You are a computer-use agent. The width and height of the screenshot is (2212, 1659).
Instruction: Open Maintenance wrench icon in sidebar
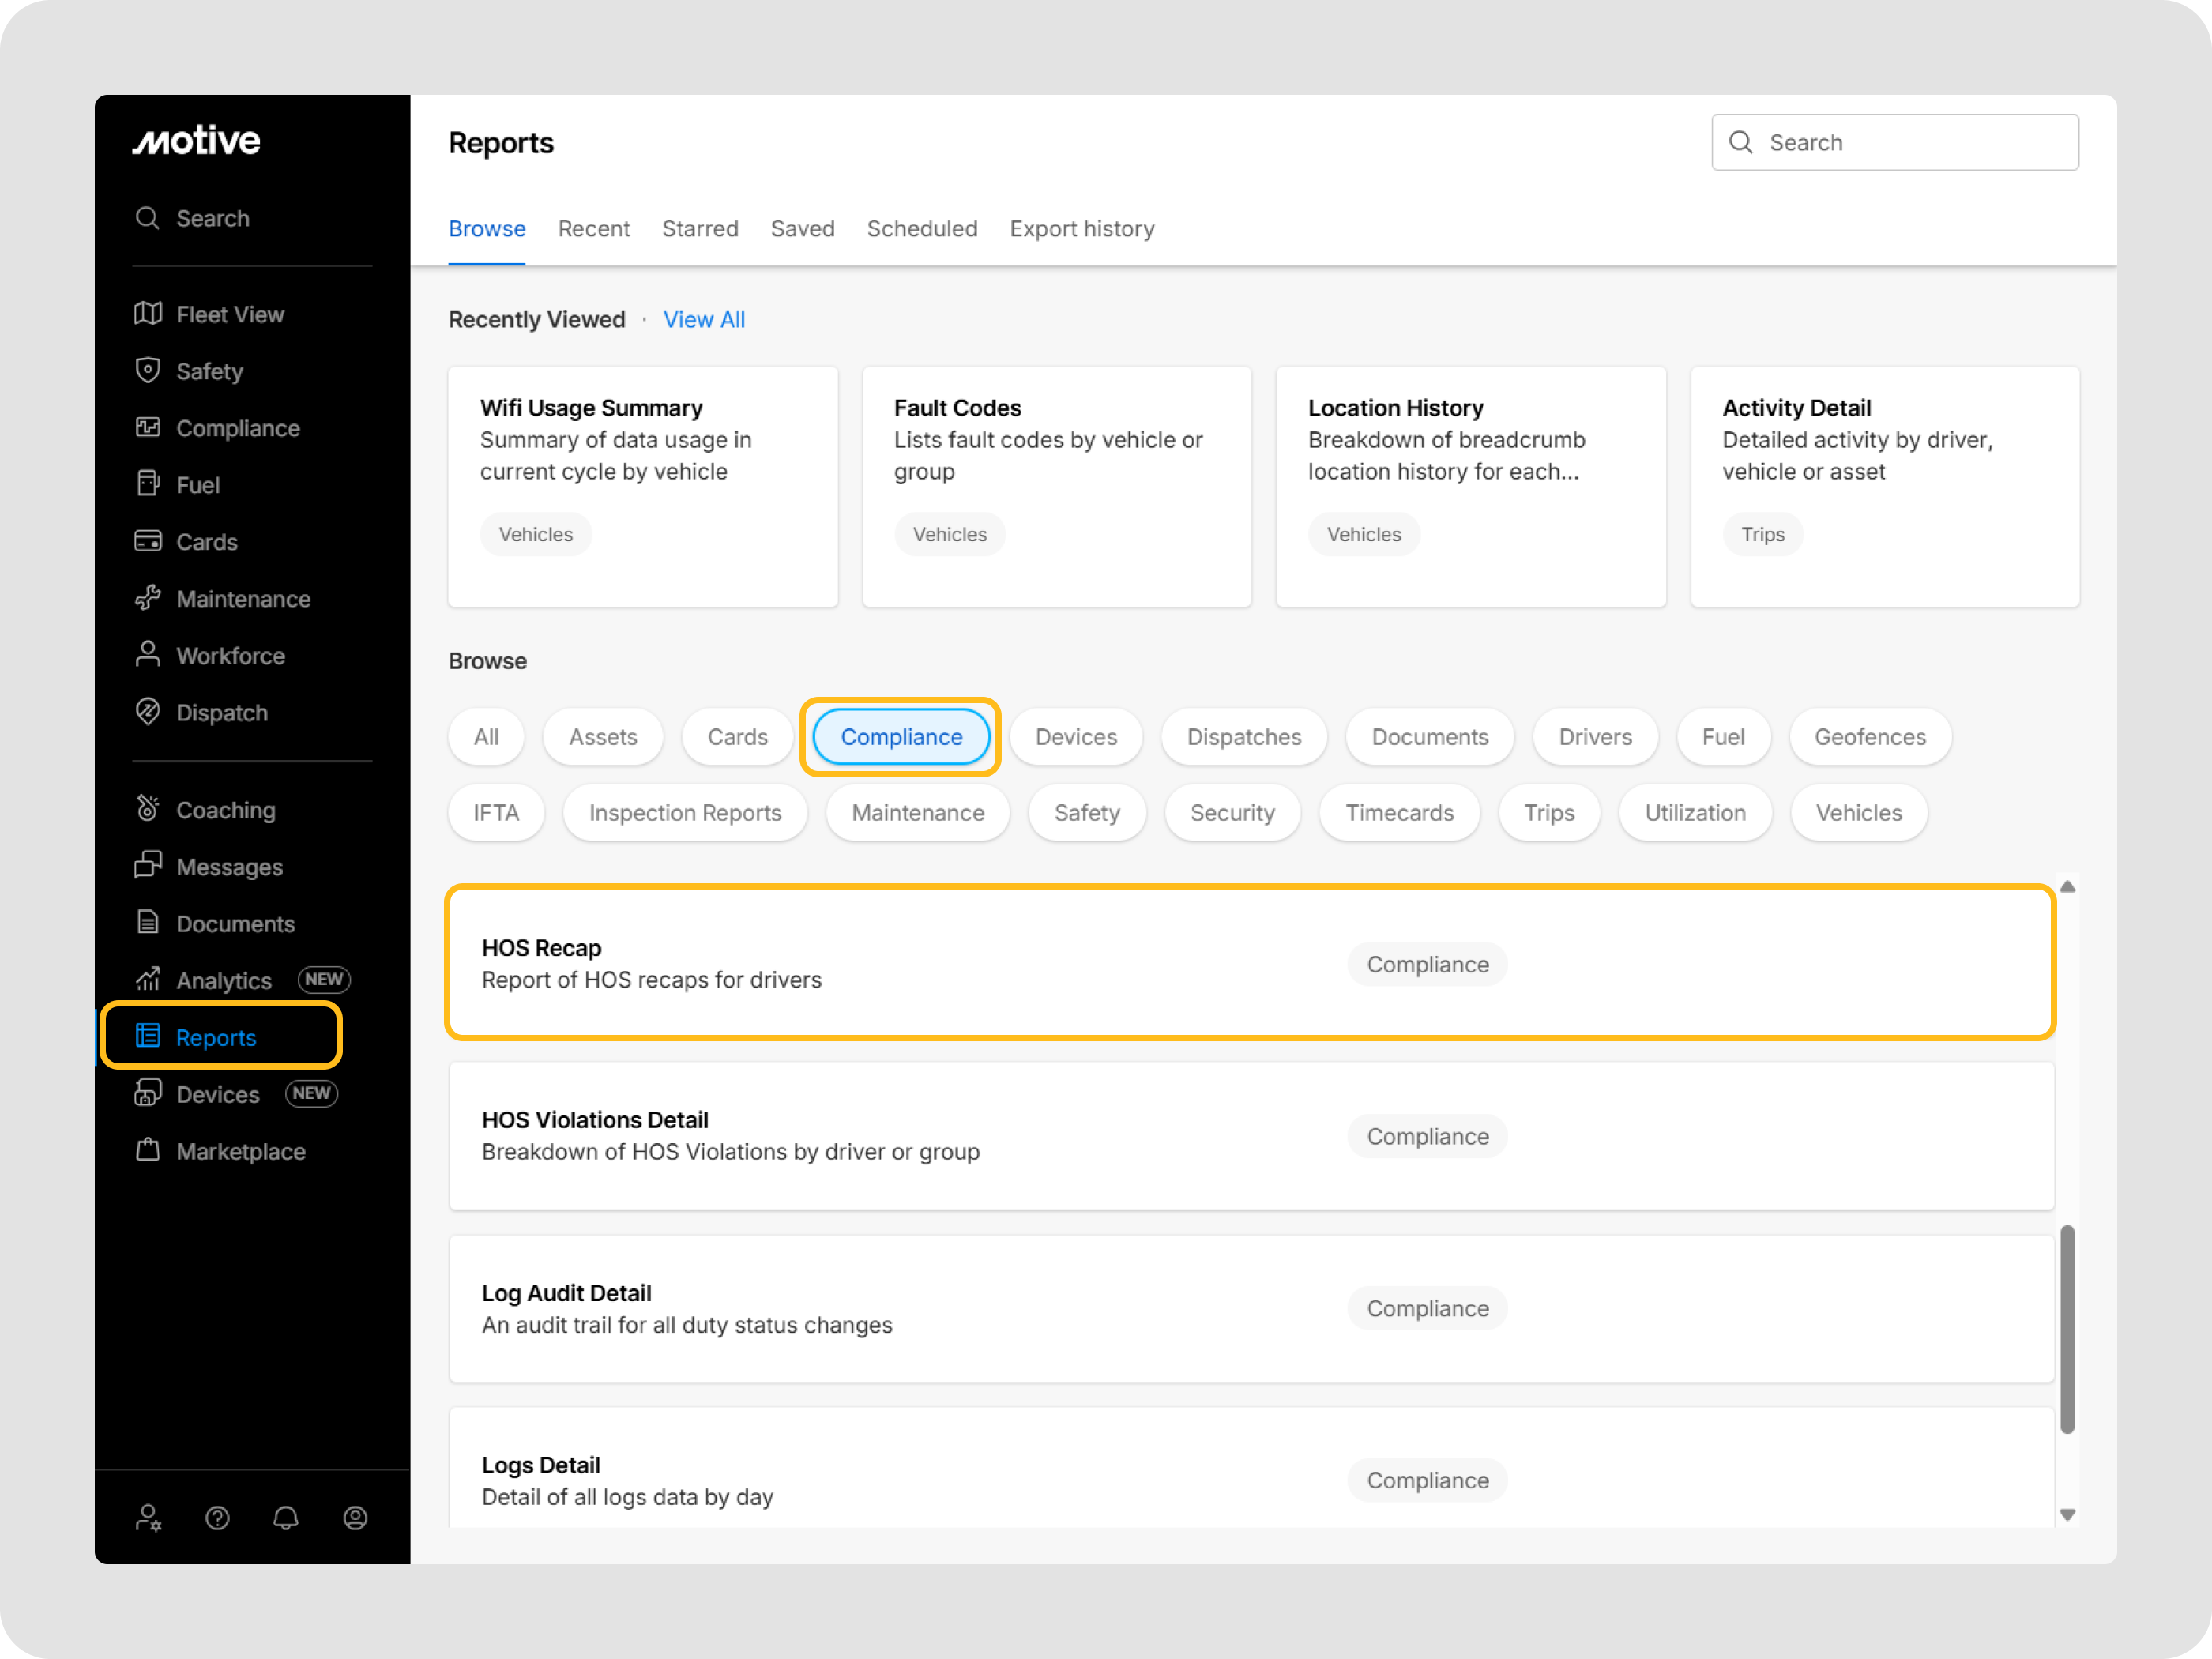point(148,598)
